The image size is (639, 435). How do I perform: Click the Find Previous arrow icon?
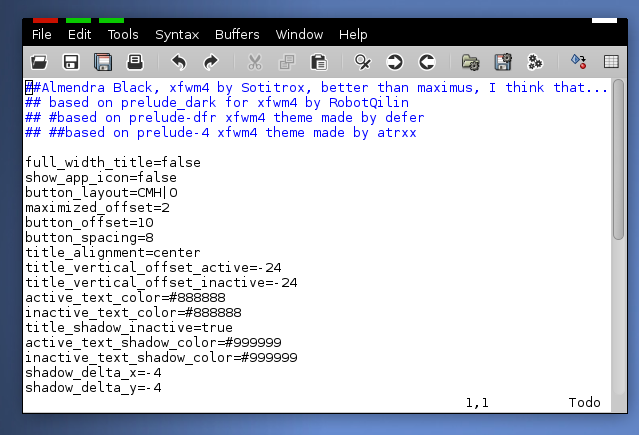427,62
